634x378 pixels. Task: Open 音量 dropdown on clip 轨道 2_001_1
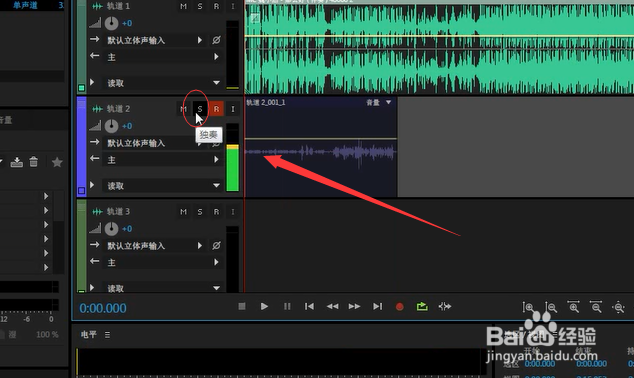(x=389, y=102)
